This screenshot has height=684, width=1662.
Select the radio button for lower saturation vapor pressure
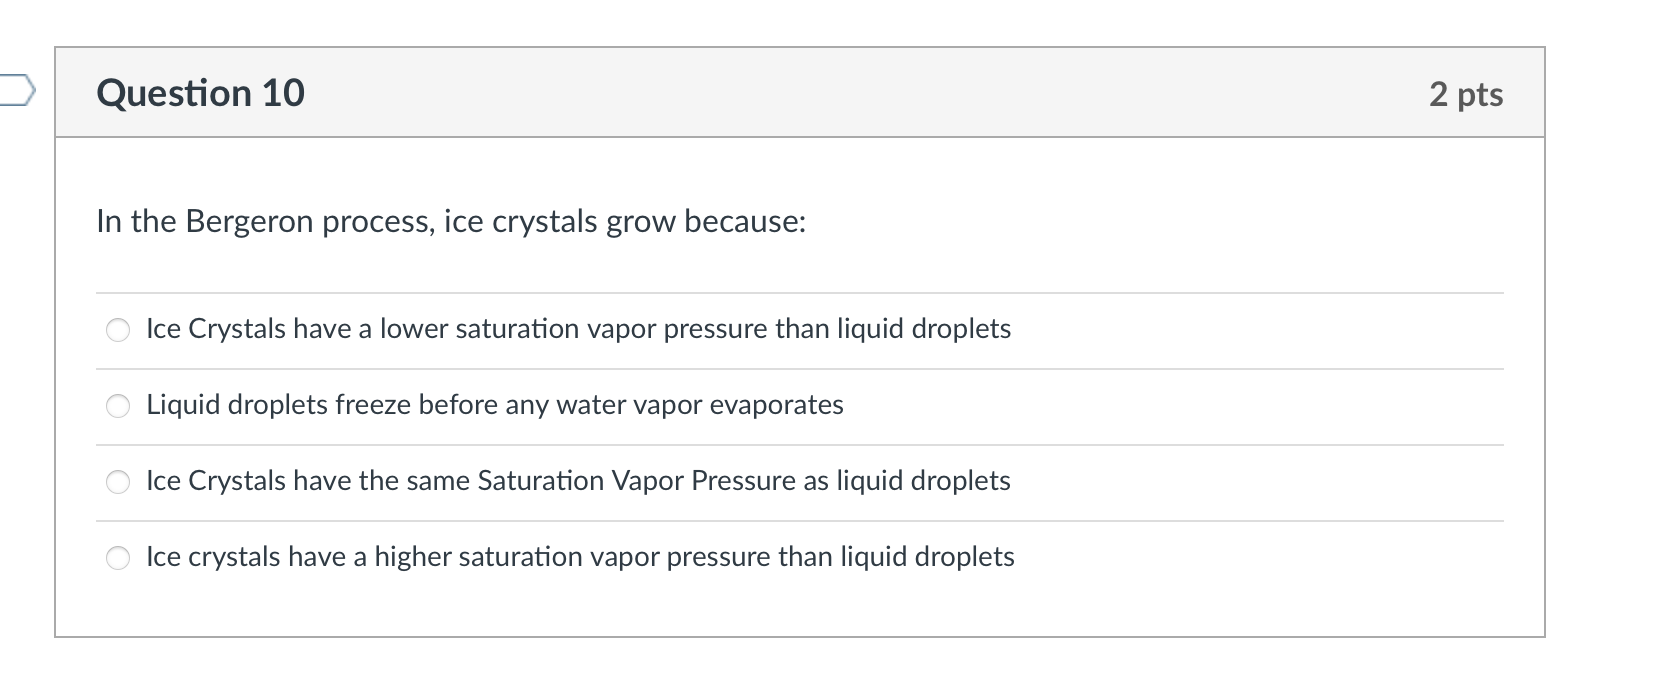[119, 329]
